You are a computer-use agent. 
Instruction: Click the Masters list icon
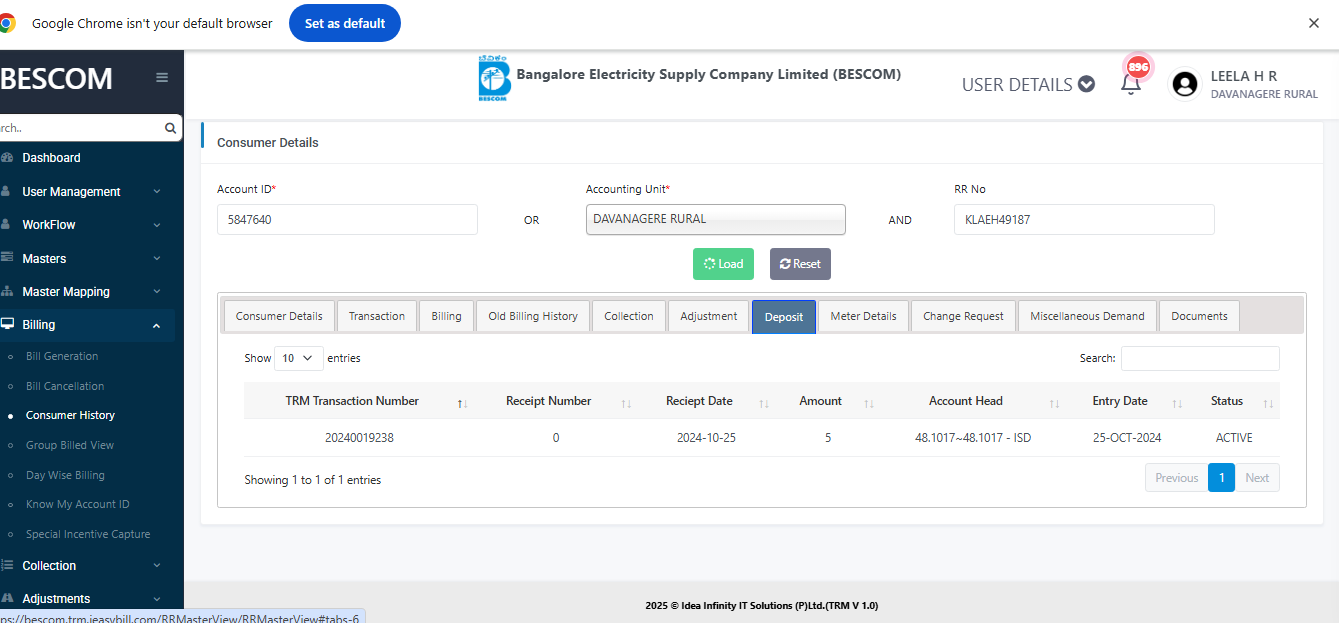pos(6,258)
